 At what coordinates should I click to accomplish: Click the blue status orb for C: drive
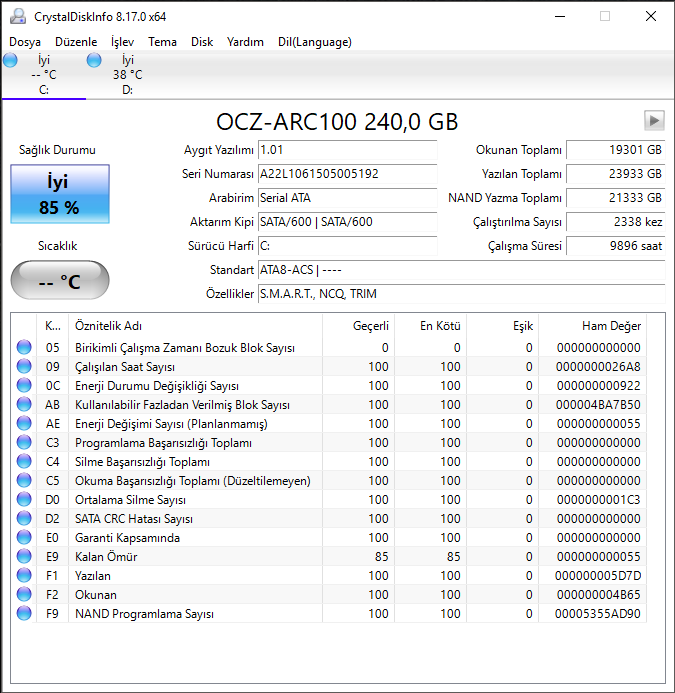point(10,60)
